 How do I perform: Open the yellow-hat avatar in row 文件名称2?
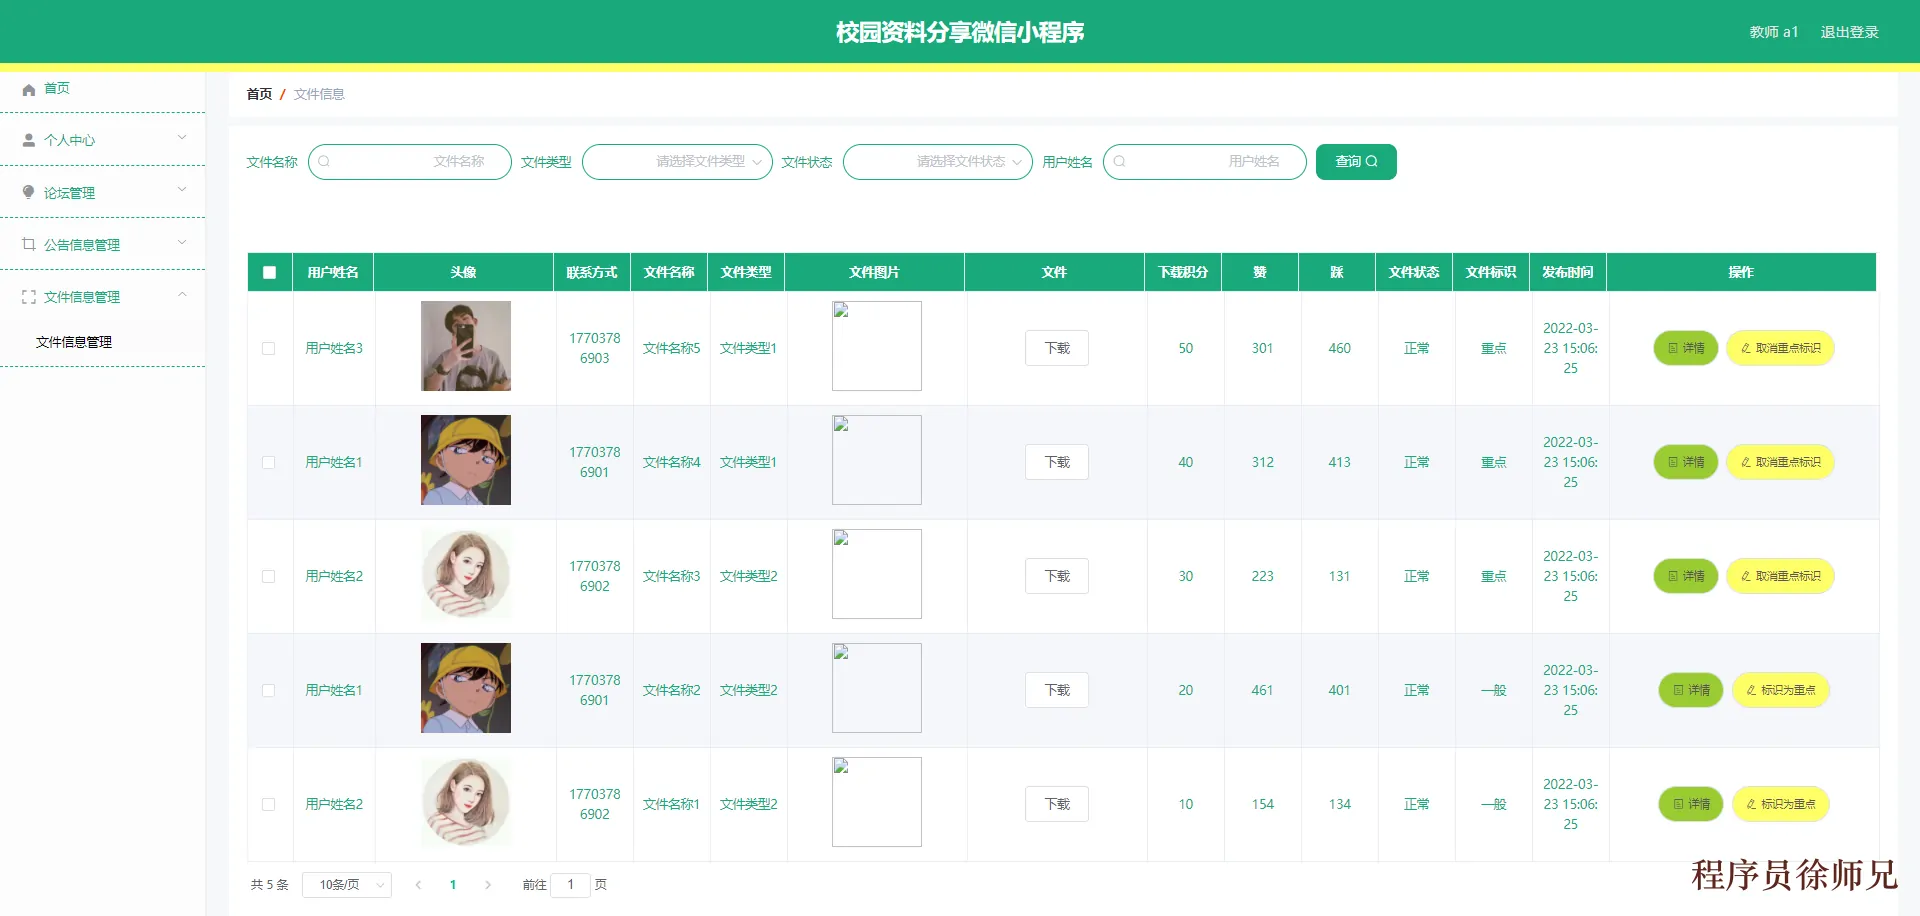point(466,688)
